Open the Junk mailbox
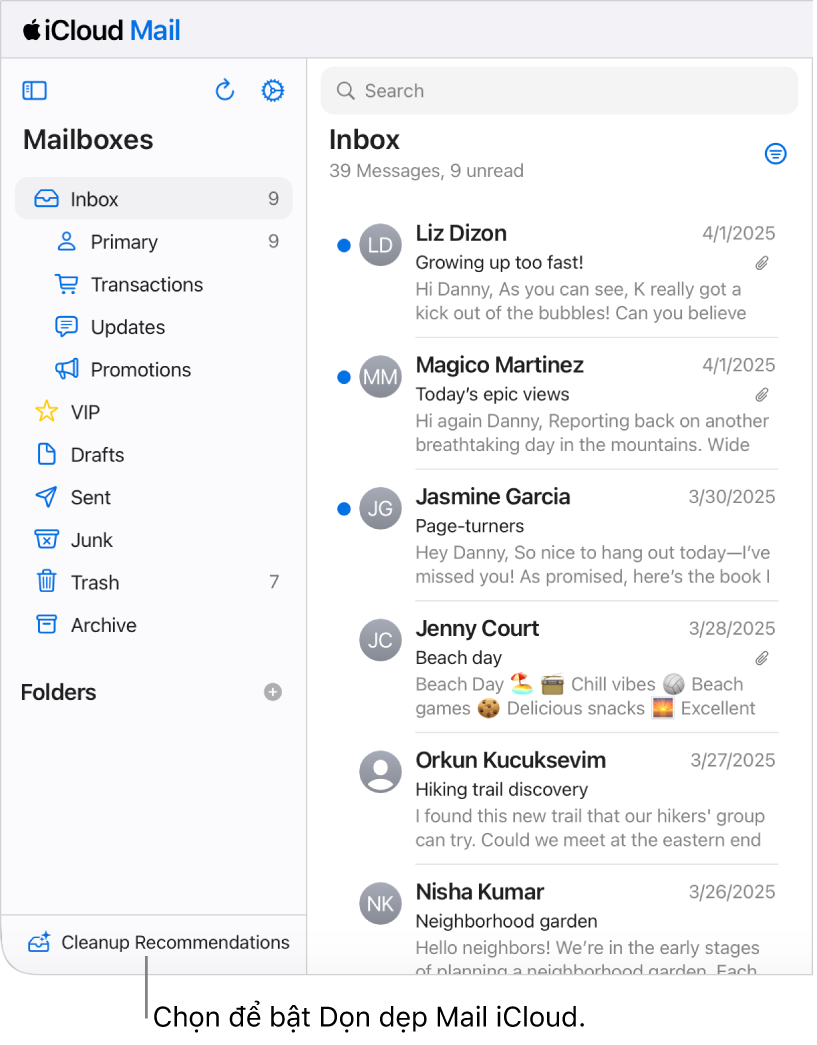Viewport: 817px width, 1045px height. click(153, 540)
